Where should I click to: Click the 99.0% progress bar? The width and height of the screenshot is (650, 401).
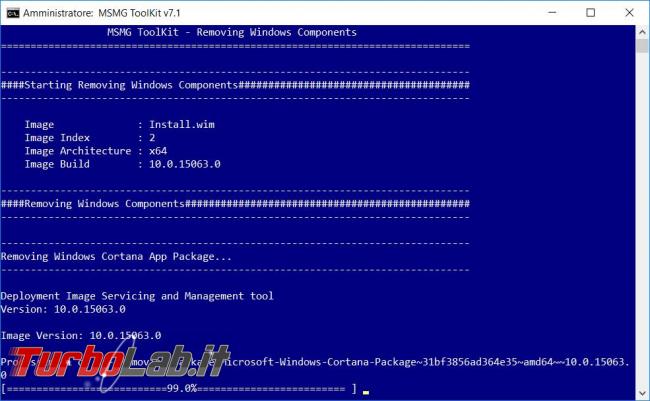(x=179, y=389)
